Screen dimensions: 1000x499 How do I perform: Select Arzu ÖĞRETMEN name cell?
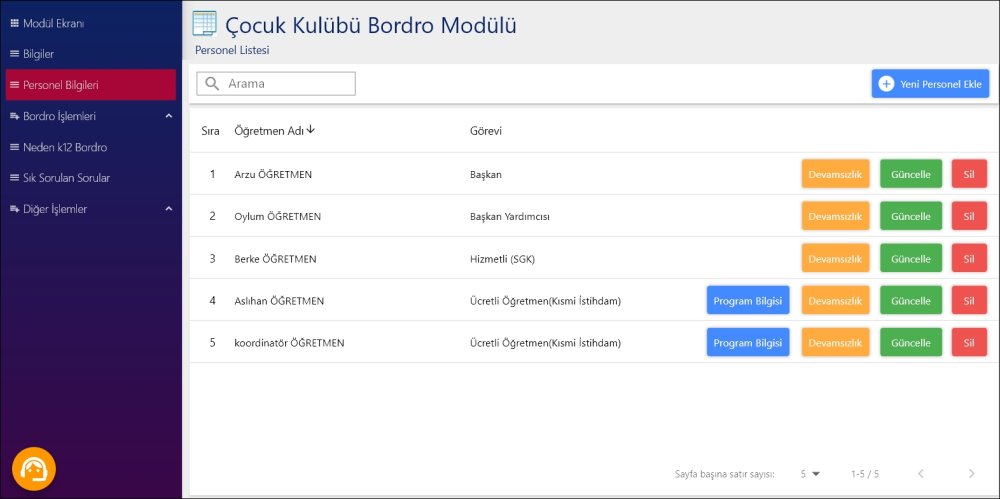[x=274, y=174]
